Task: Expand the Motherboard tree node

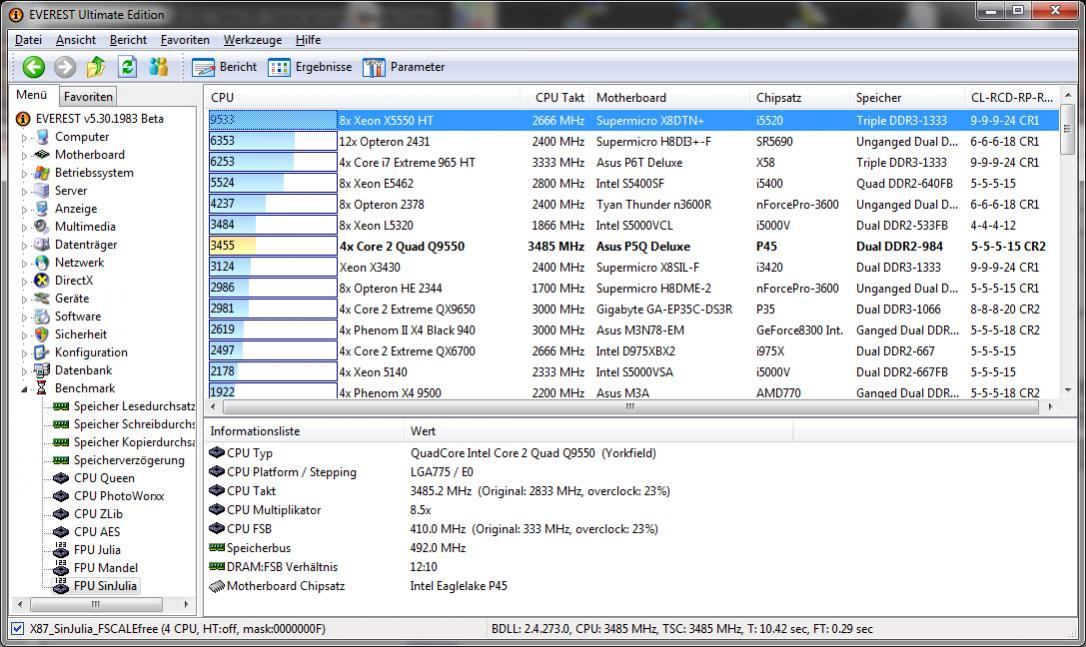Action: (24, 155)
